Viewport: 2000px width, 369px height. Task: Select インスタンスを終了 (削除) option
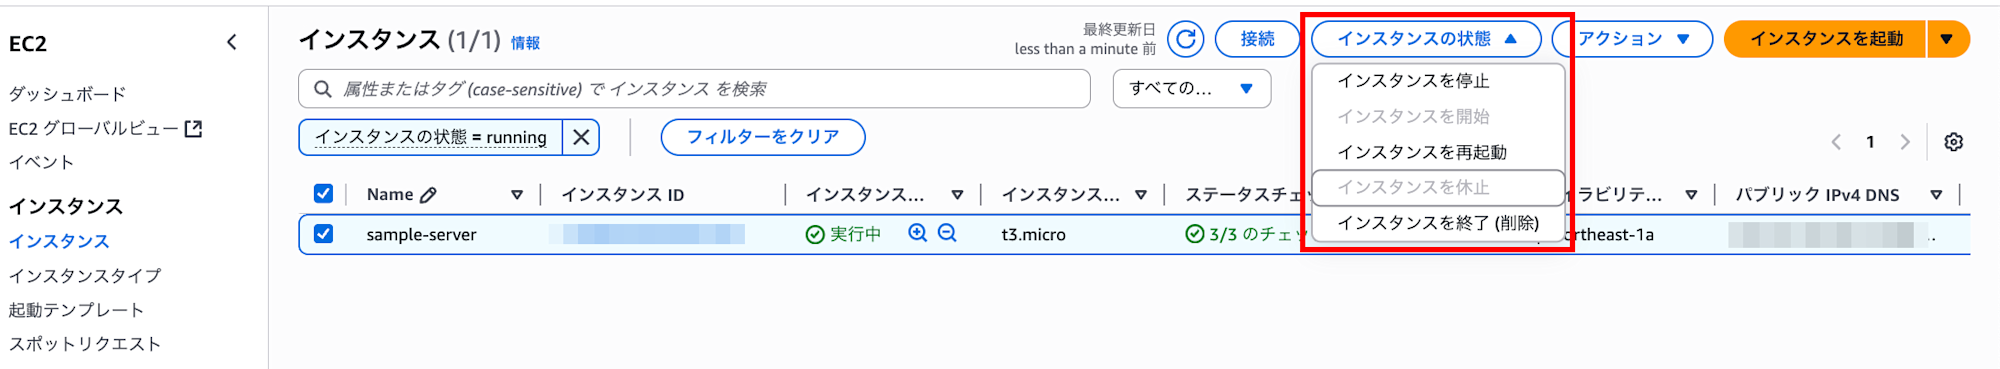pyautogui.click(x=1438, y=223)
